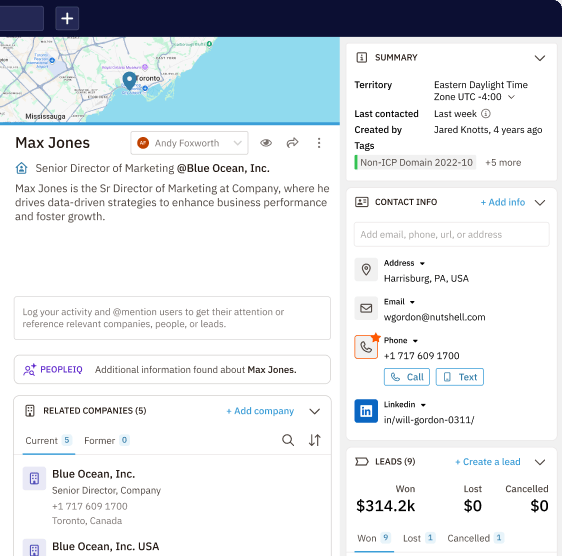This screenshot has height=556, width=562.
Task: Collapse the Related Companies section
Action: (315, 411)
